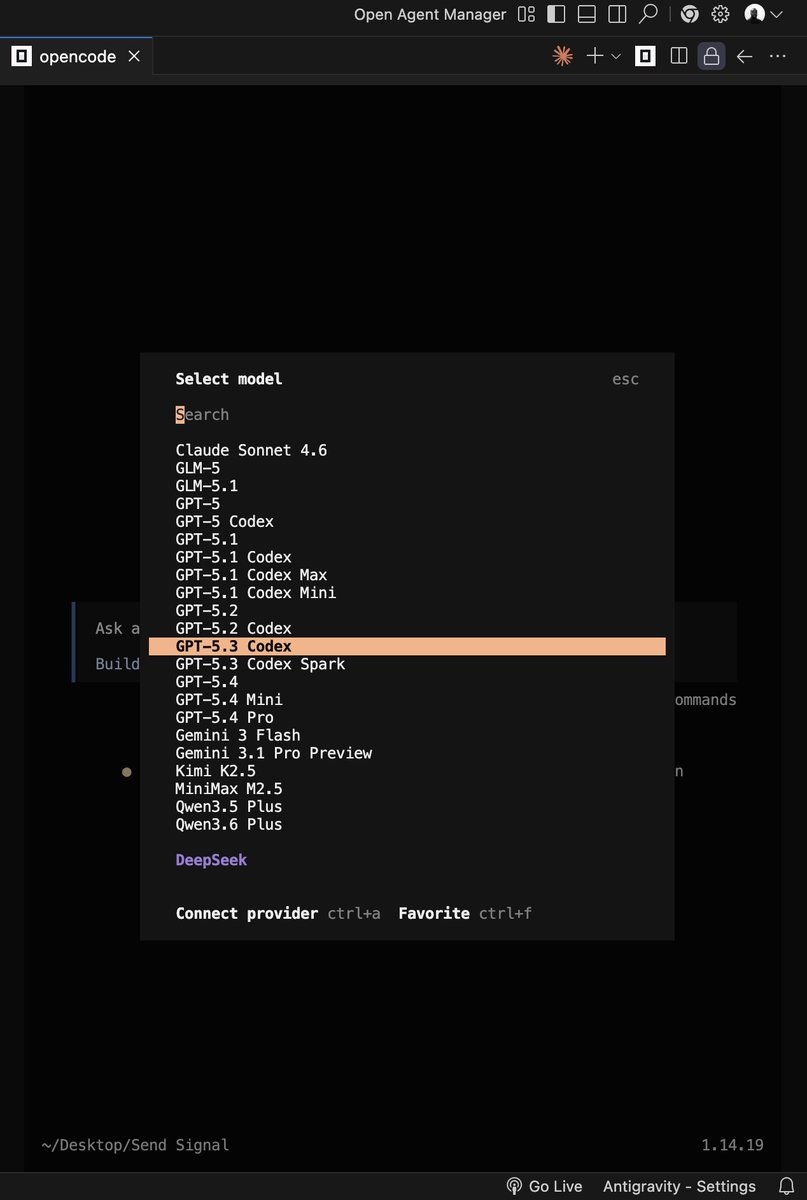Open Antigravity - Settings status item

click(x=679, y=1186)
